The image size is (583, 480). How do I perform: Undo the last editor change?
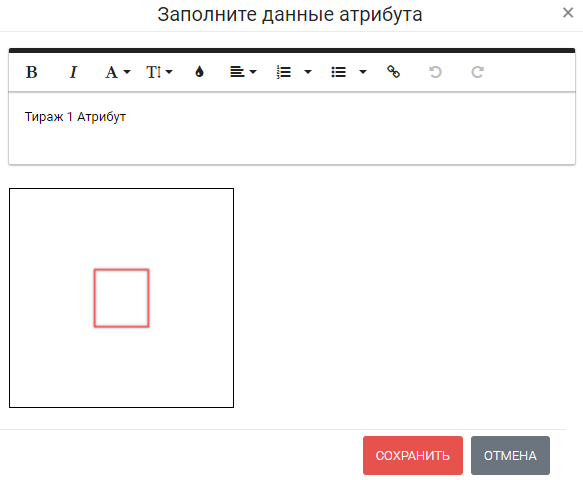tap(435, 72)
